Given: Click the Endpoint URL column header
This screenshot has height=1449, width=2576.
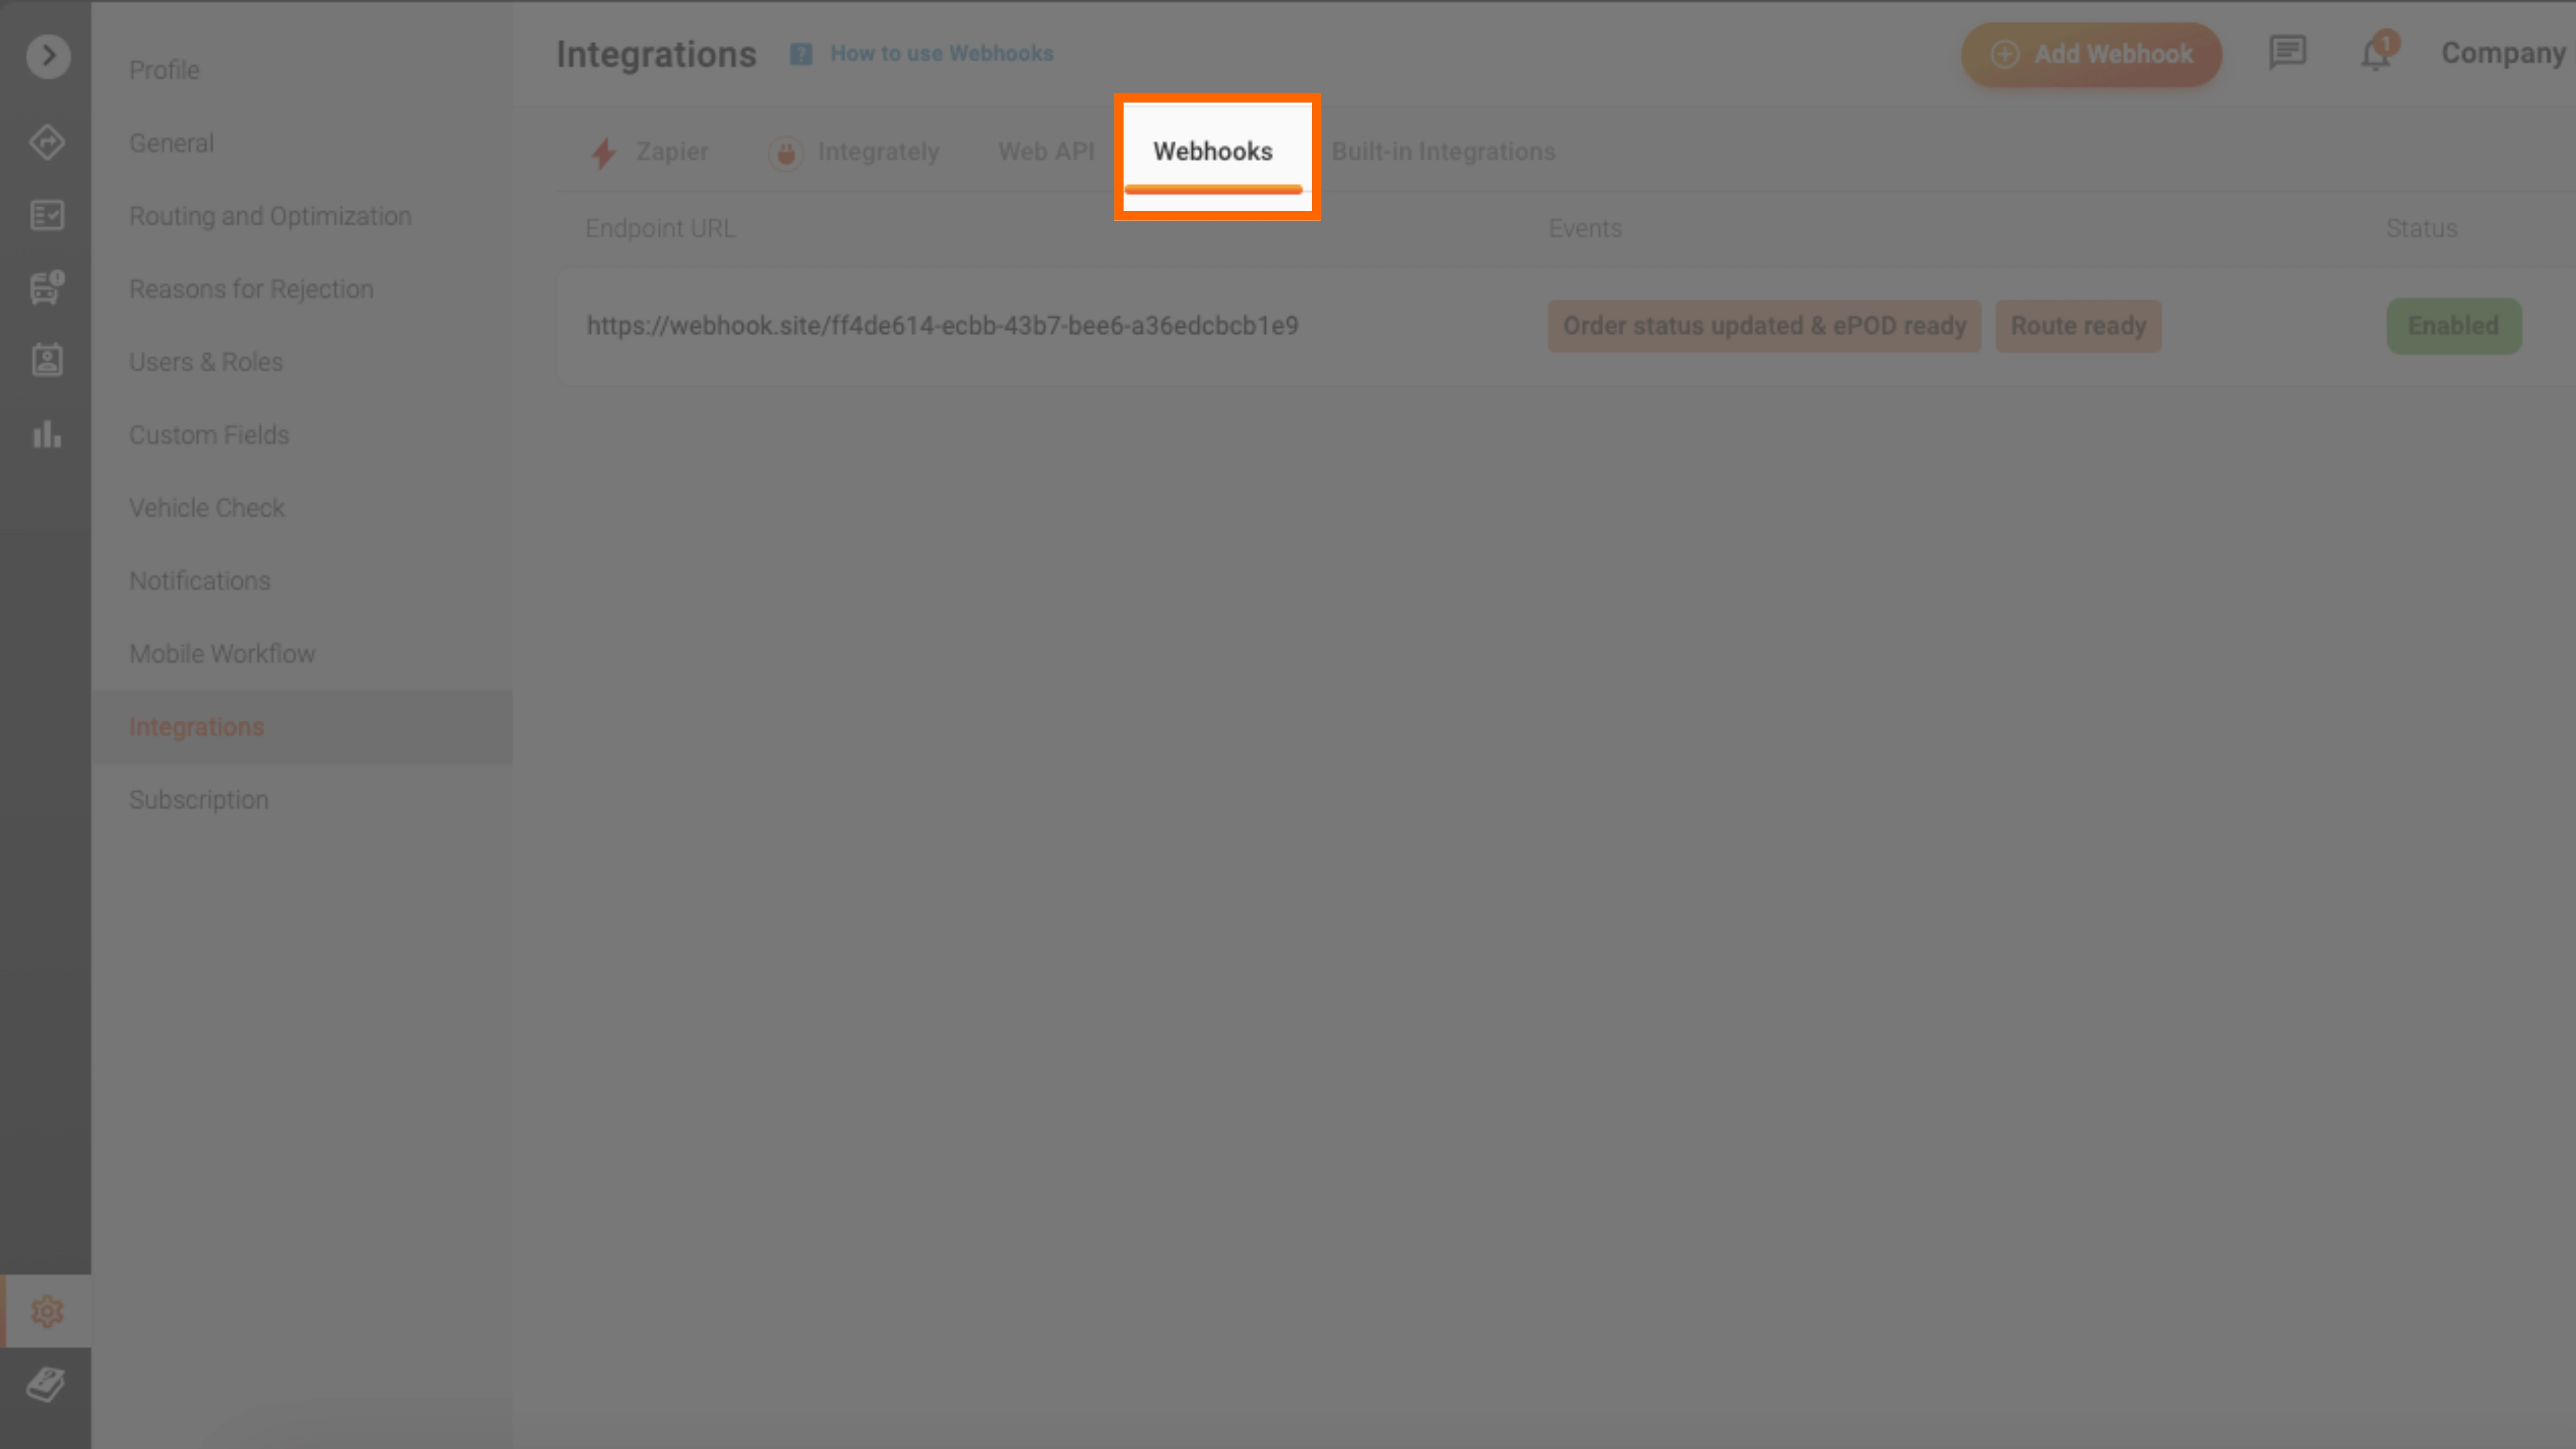Looking at the screenshot, I should pos(660,229).
